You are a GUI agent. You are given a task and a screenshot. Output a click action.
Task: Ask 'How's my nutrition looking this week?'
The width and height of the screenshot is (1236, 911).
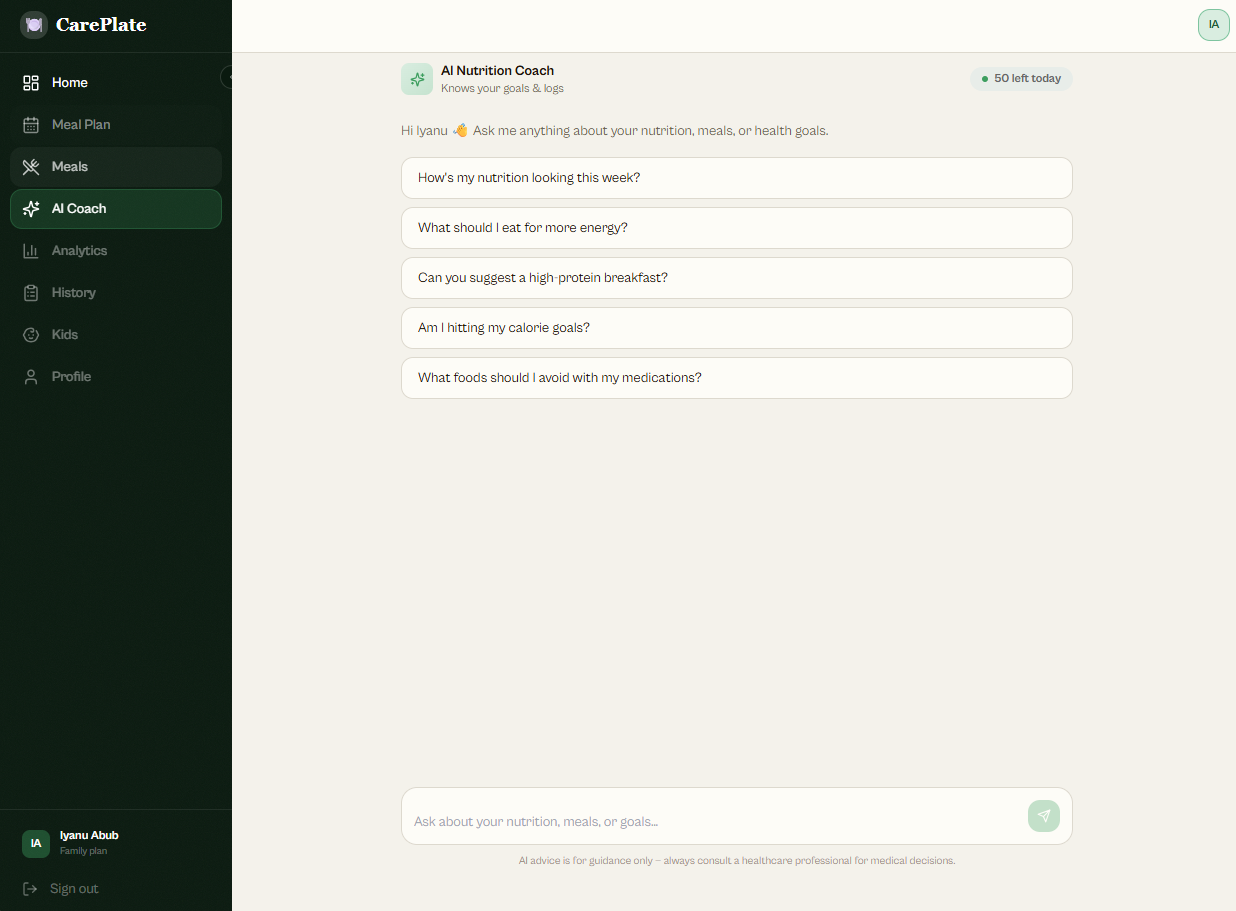(x=736, y=178)
